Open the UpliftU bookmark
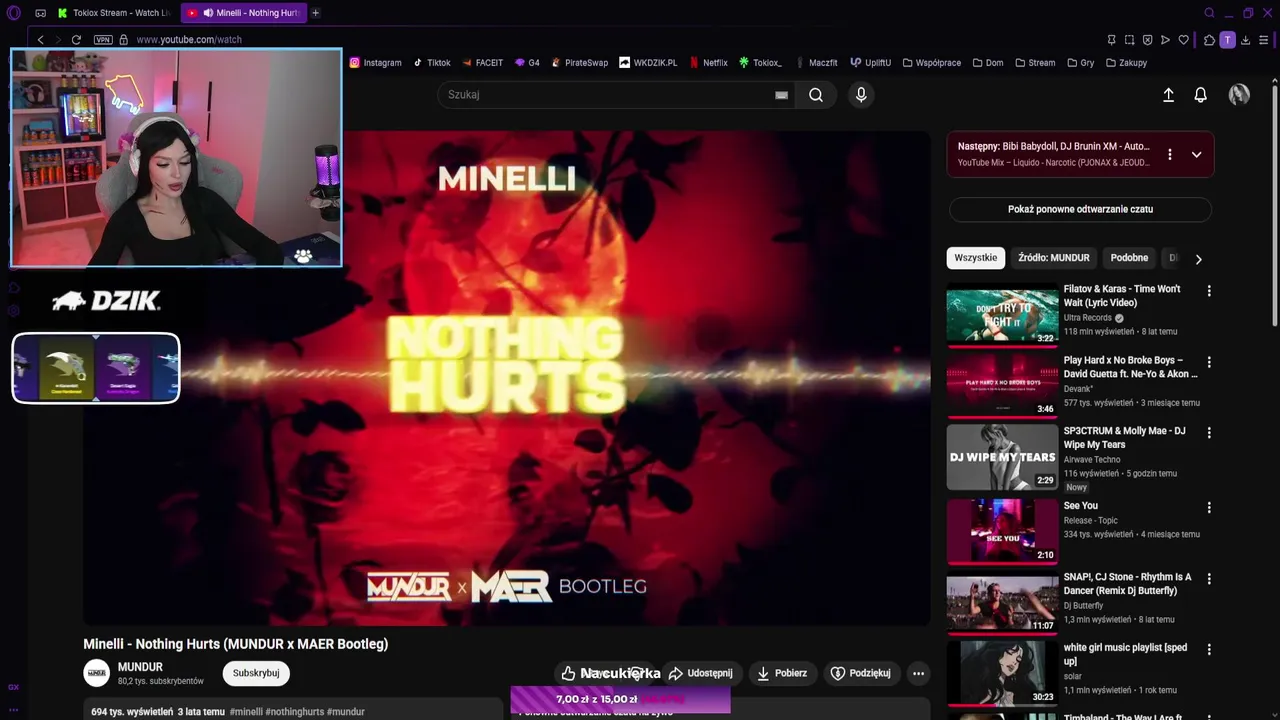Screen dimensions: 1280x720 click(x=871, y=62)
